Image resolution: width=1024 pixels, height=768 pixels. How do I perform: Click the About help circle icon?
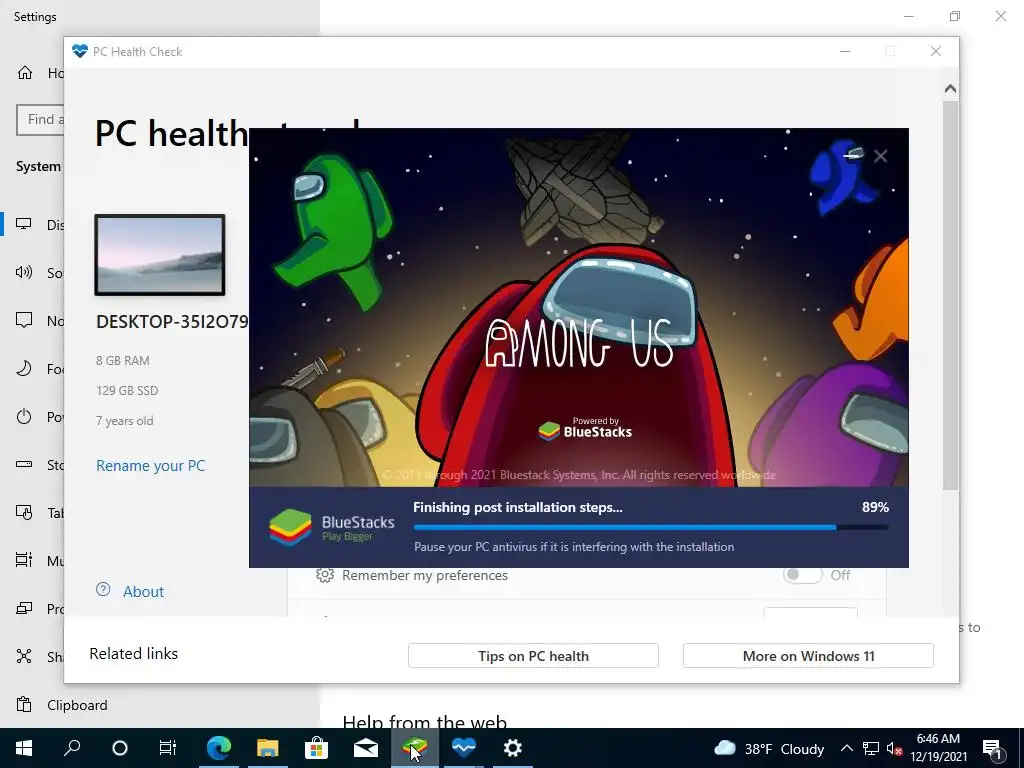[x=103, y=590]
